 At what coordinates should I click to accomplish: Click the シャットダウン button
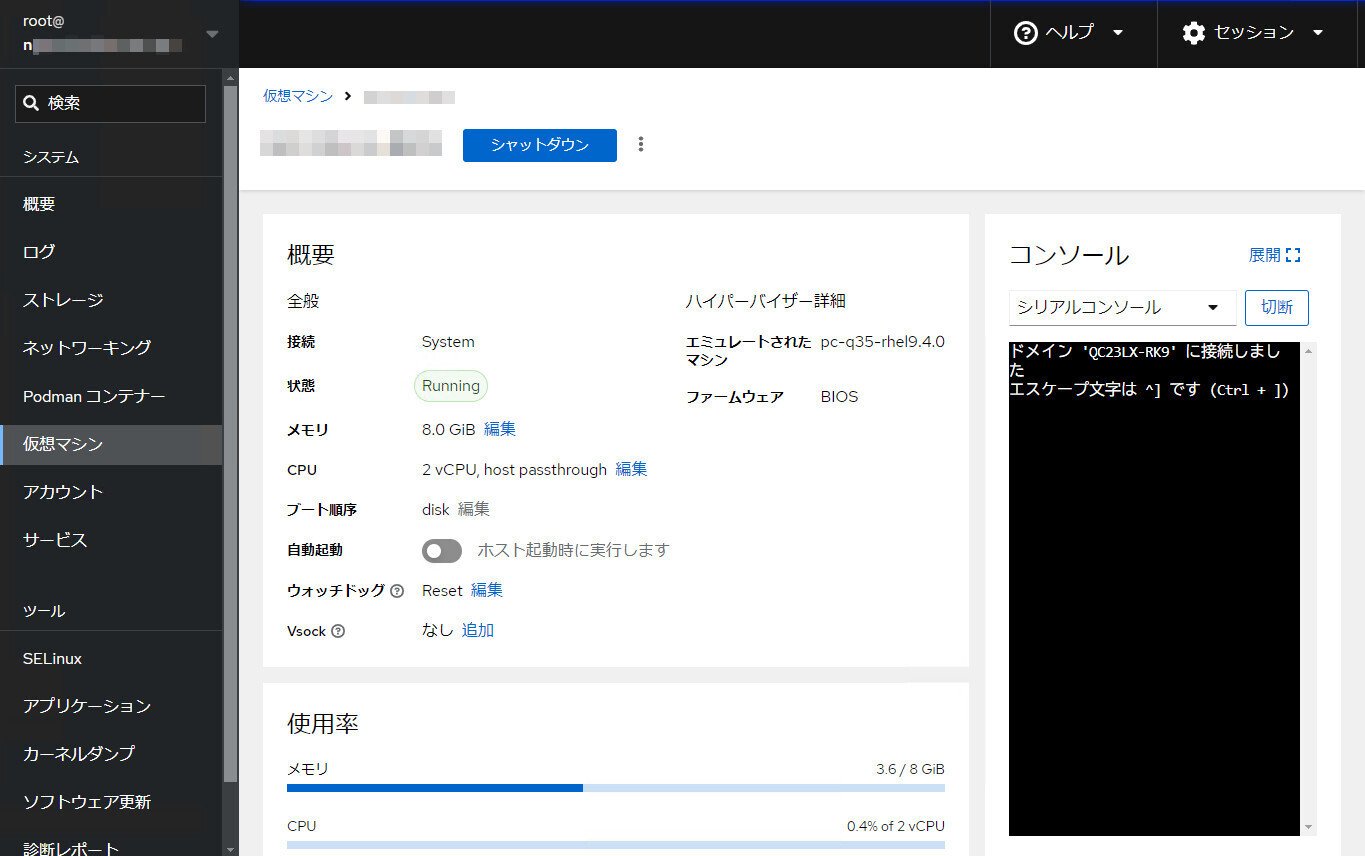pyautogui.click(x=540, y=145)
